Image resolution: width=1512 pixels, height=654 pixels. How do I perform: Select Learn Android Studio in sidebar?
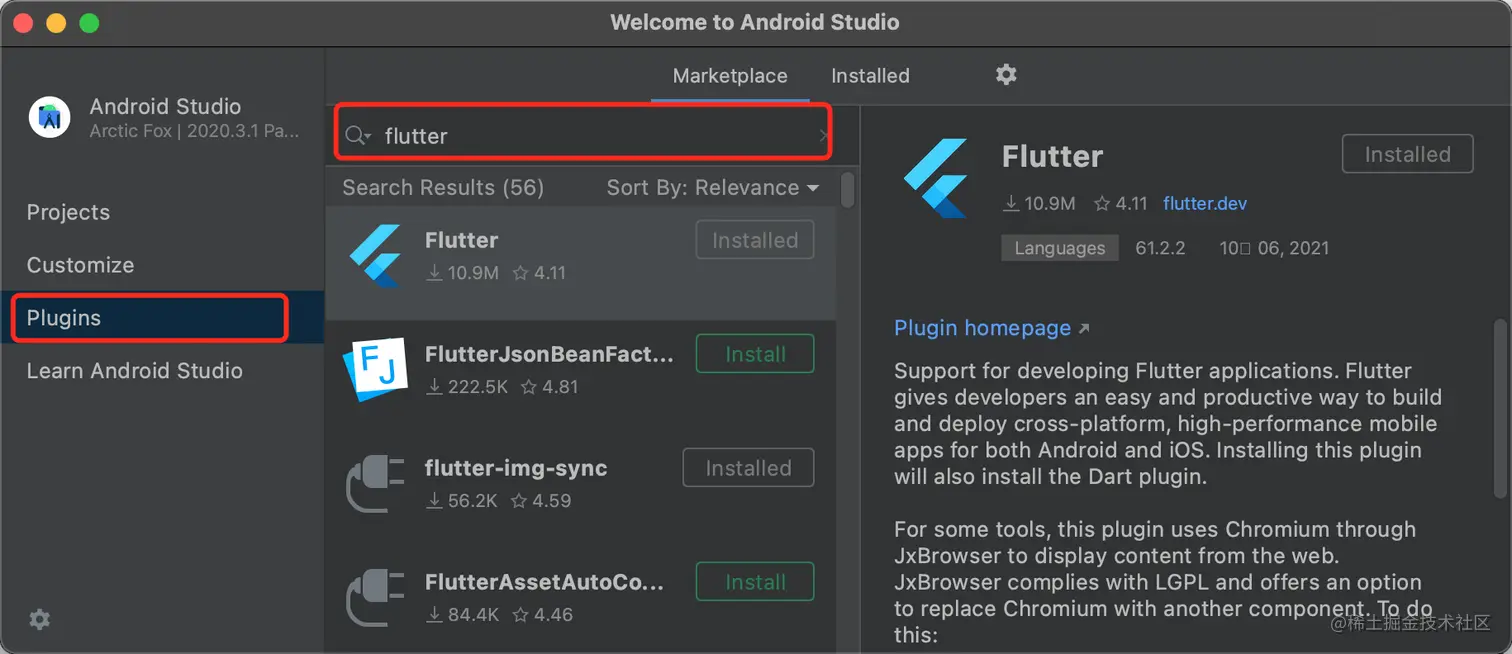(x=134, y=371)
